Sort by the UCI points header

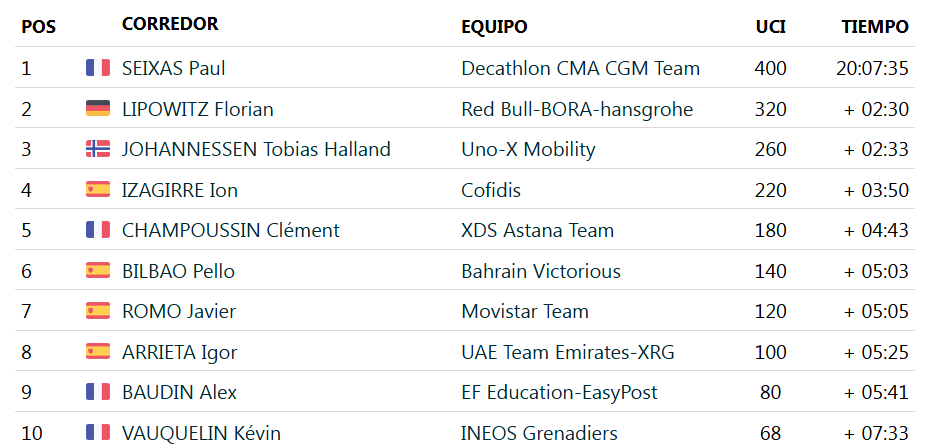tap(770, 27)
